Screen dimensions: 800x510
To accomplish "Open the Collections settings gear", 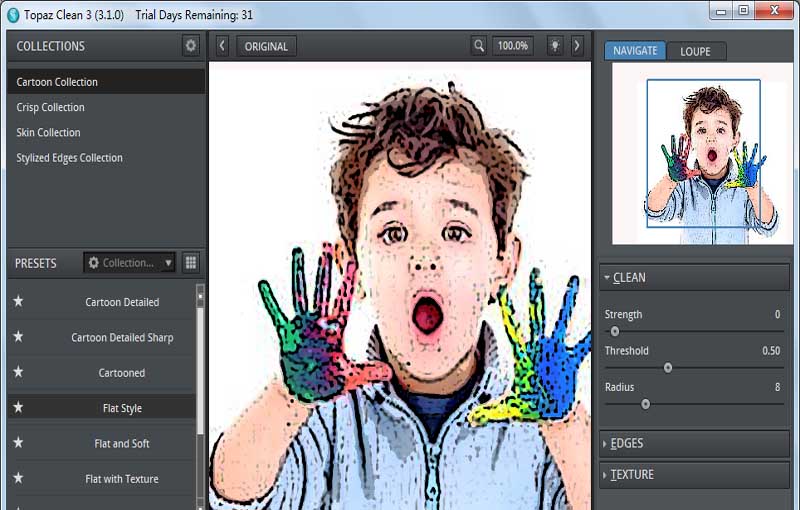I will click(190, 46).
